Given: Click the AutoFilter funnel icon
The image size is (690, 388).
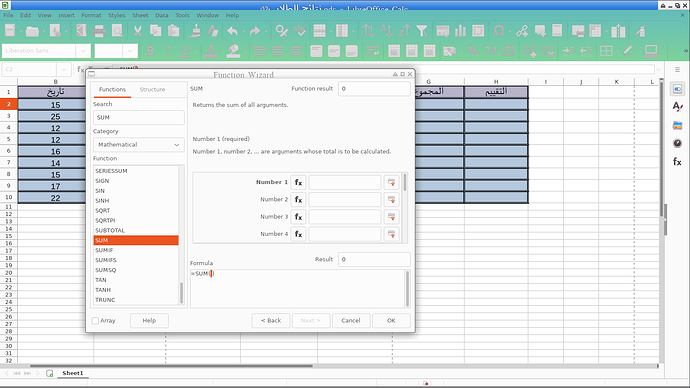Looking at the screenshot, I should 422,31.
